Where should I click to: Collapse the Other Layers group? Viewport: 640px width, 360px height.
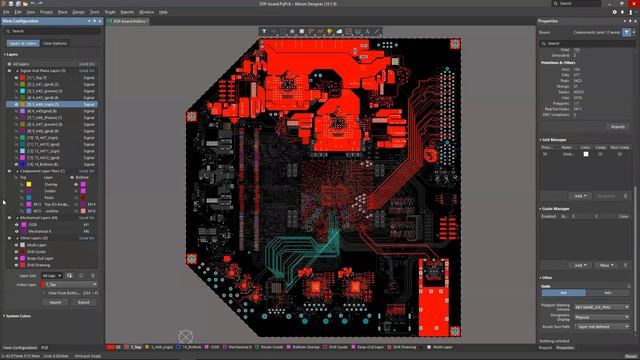pyautogui.click(x=17, y=238)
